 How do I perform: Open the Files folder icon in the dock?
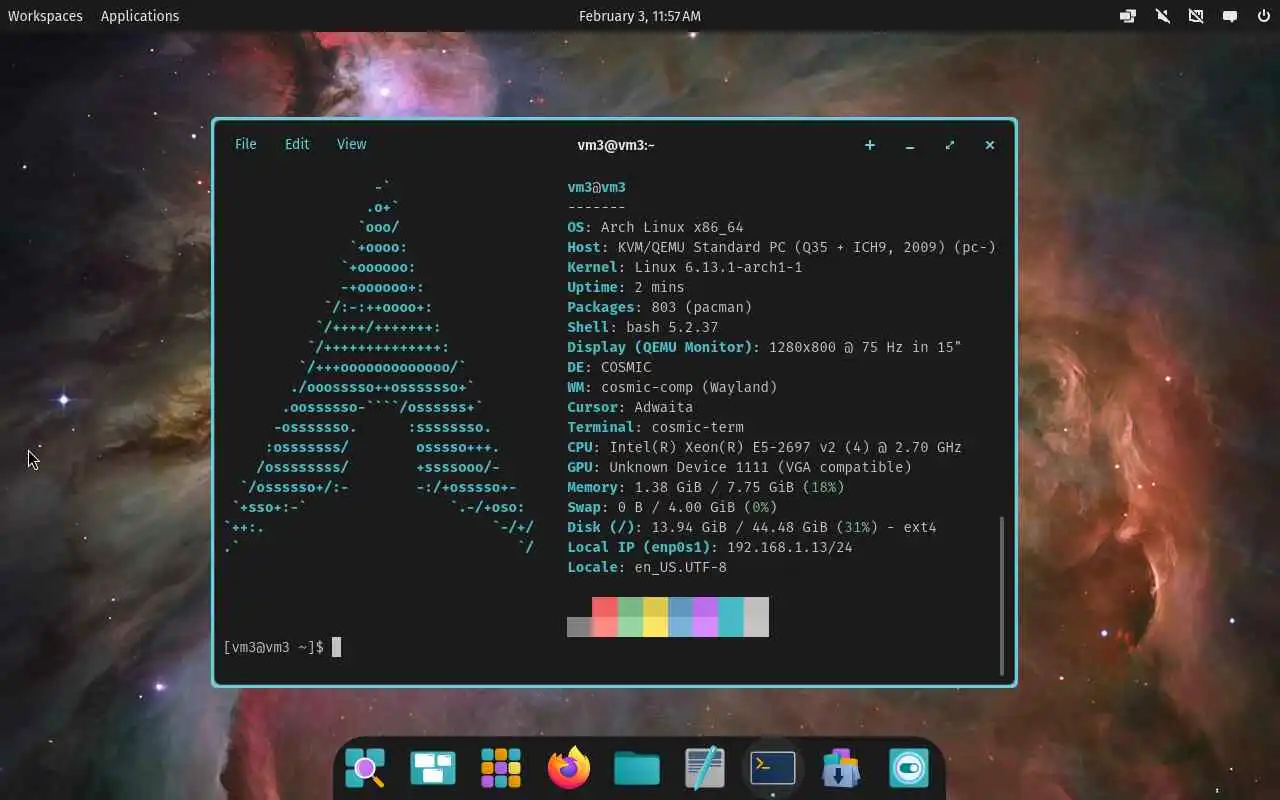637,768
